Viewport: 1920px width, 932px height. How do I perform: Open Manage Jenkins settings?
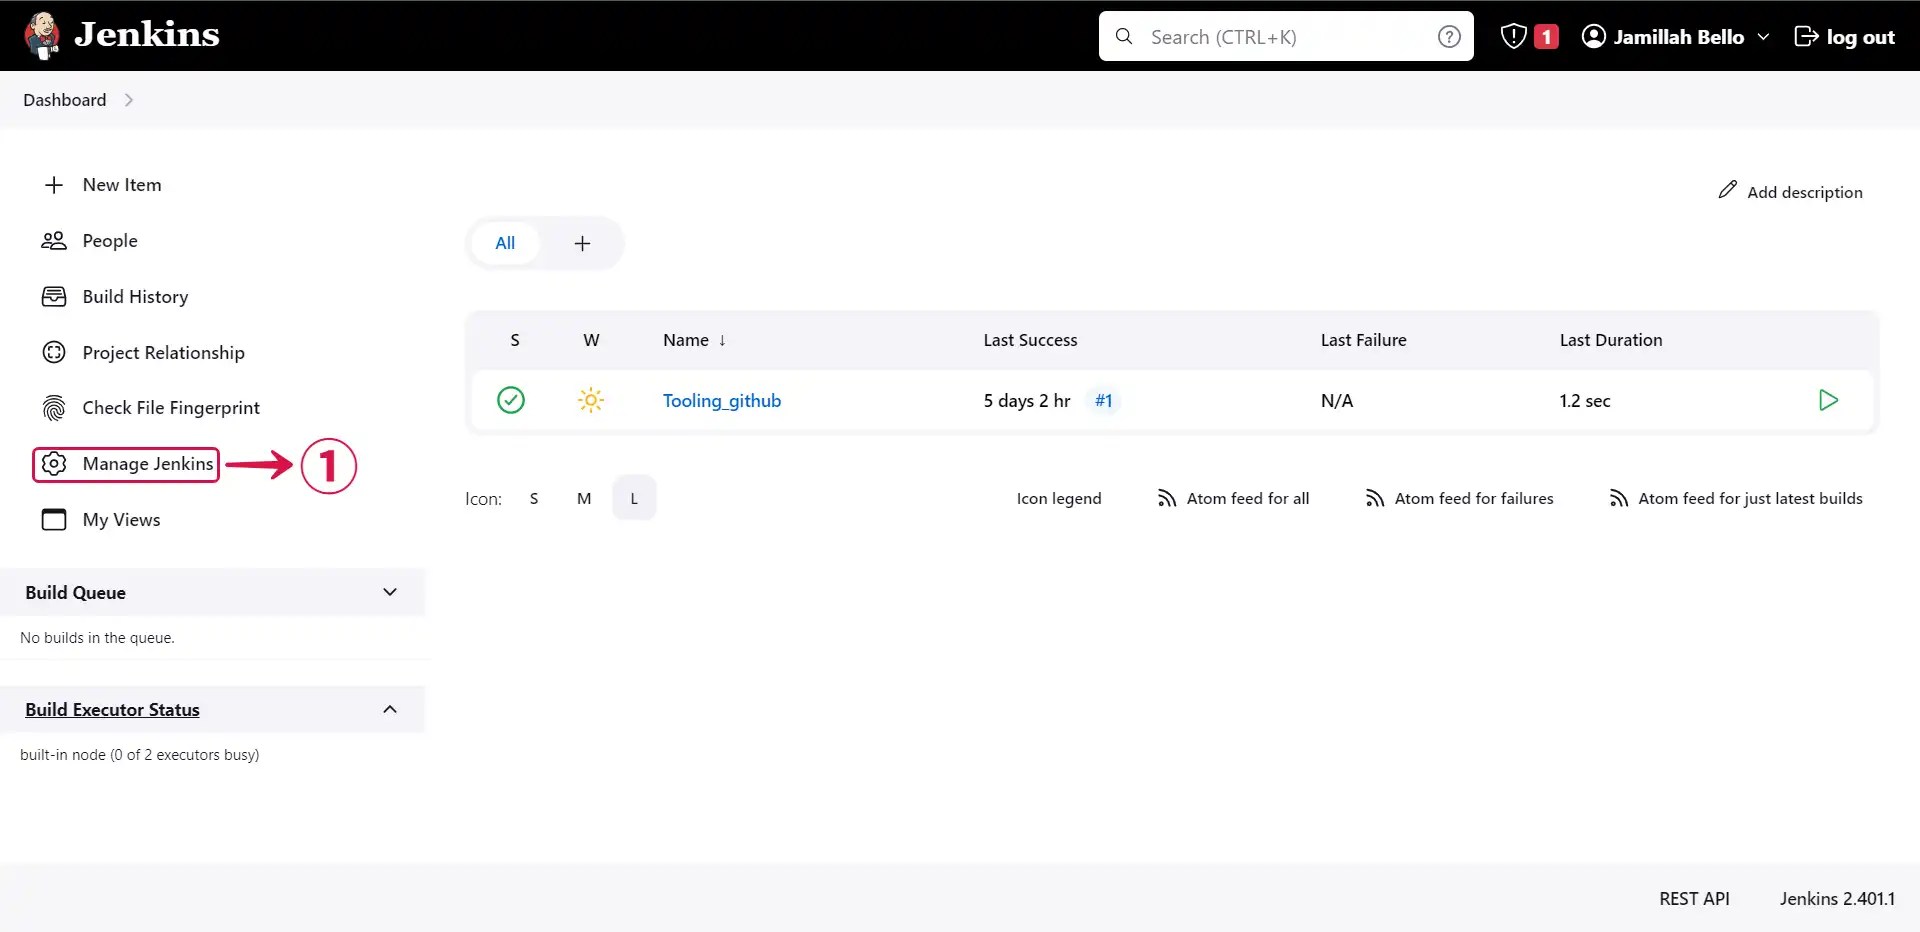point(152,464)
